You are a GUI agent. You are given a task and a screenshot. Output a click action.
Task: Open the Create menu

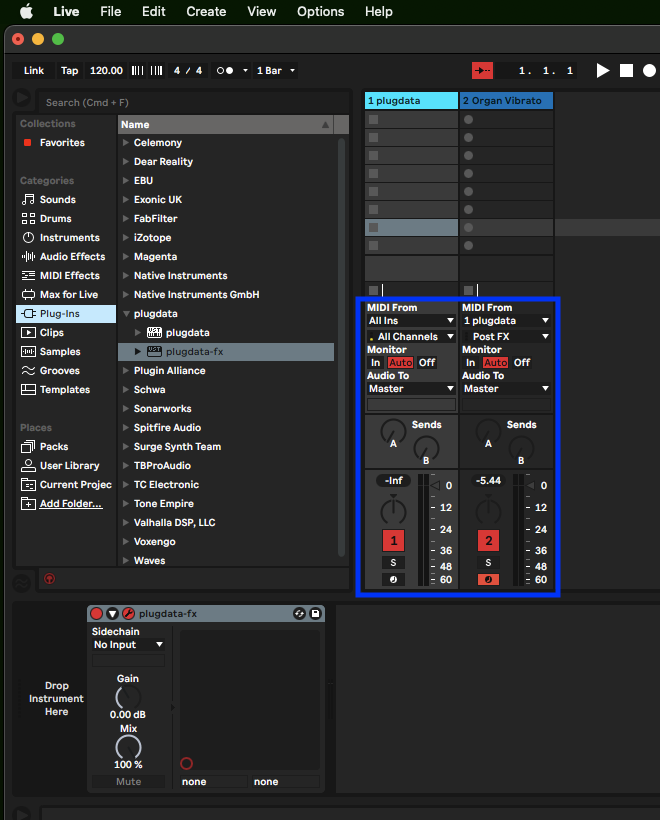point(206,12)
